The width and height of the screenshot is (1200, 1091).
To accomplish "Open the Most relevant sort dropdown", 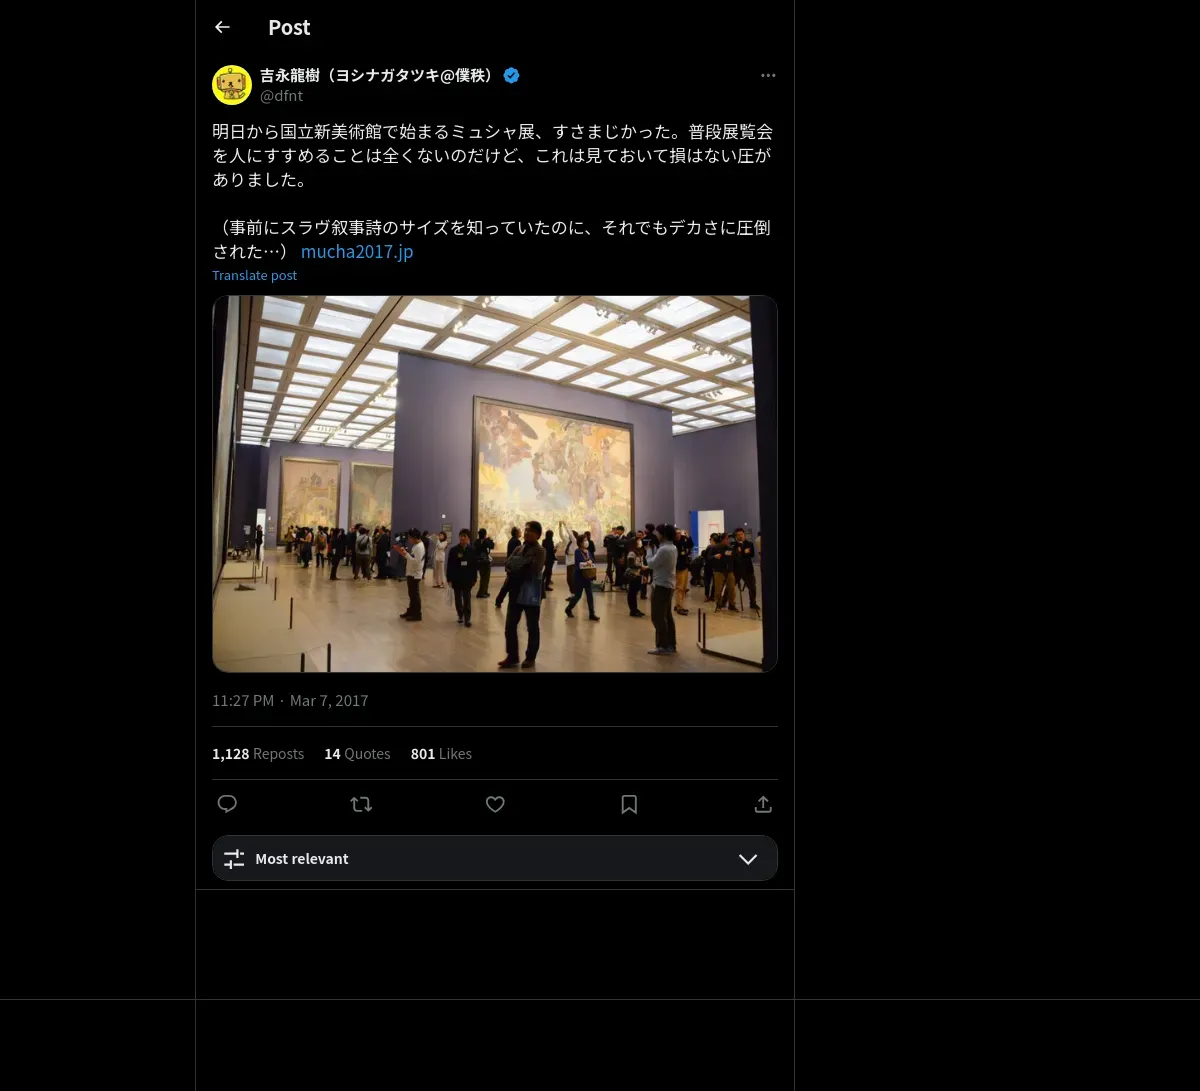I will (x=495, y=858).
